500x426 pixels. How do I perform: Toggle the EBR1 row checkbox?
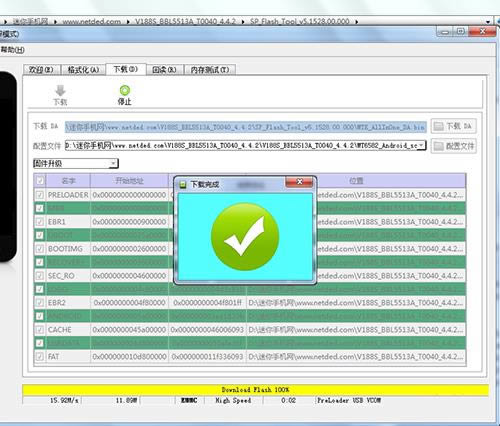(x=40, y=222)
